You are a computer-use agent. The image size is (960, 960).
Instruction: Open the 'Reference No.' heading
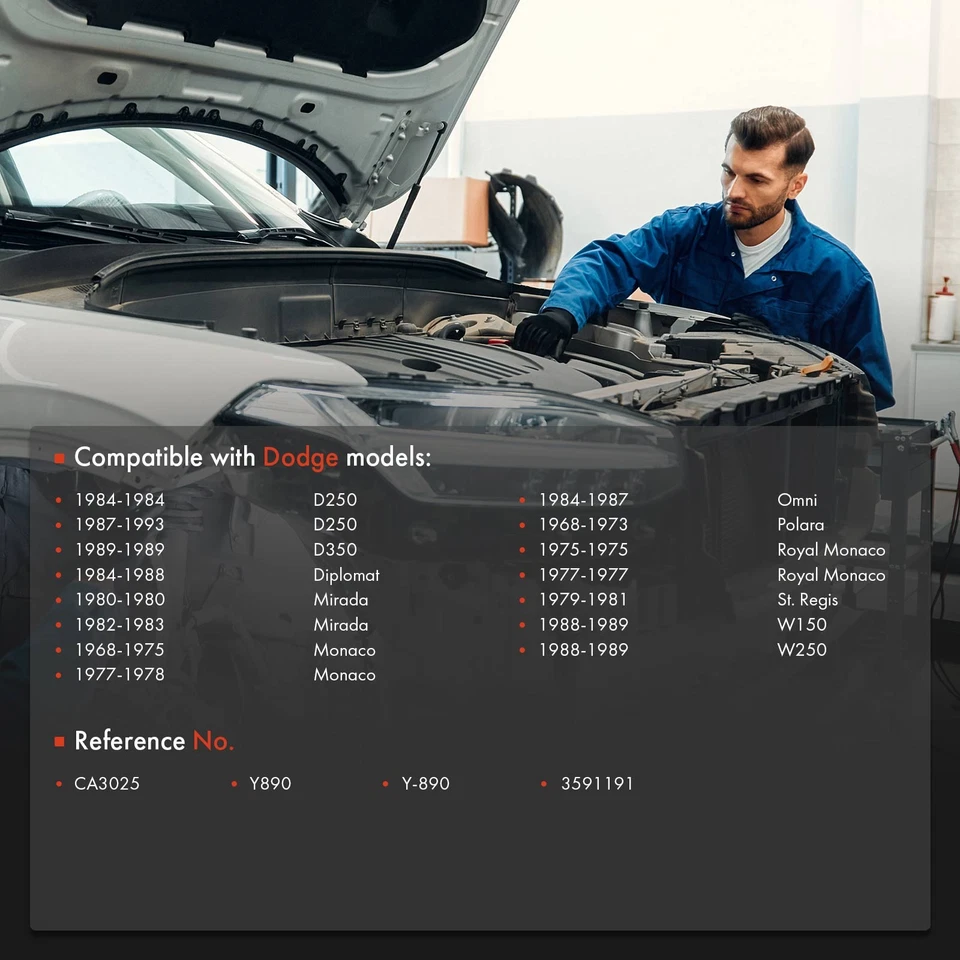tap(154, 741)
